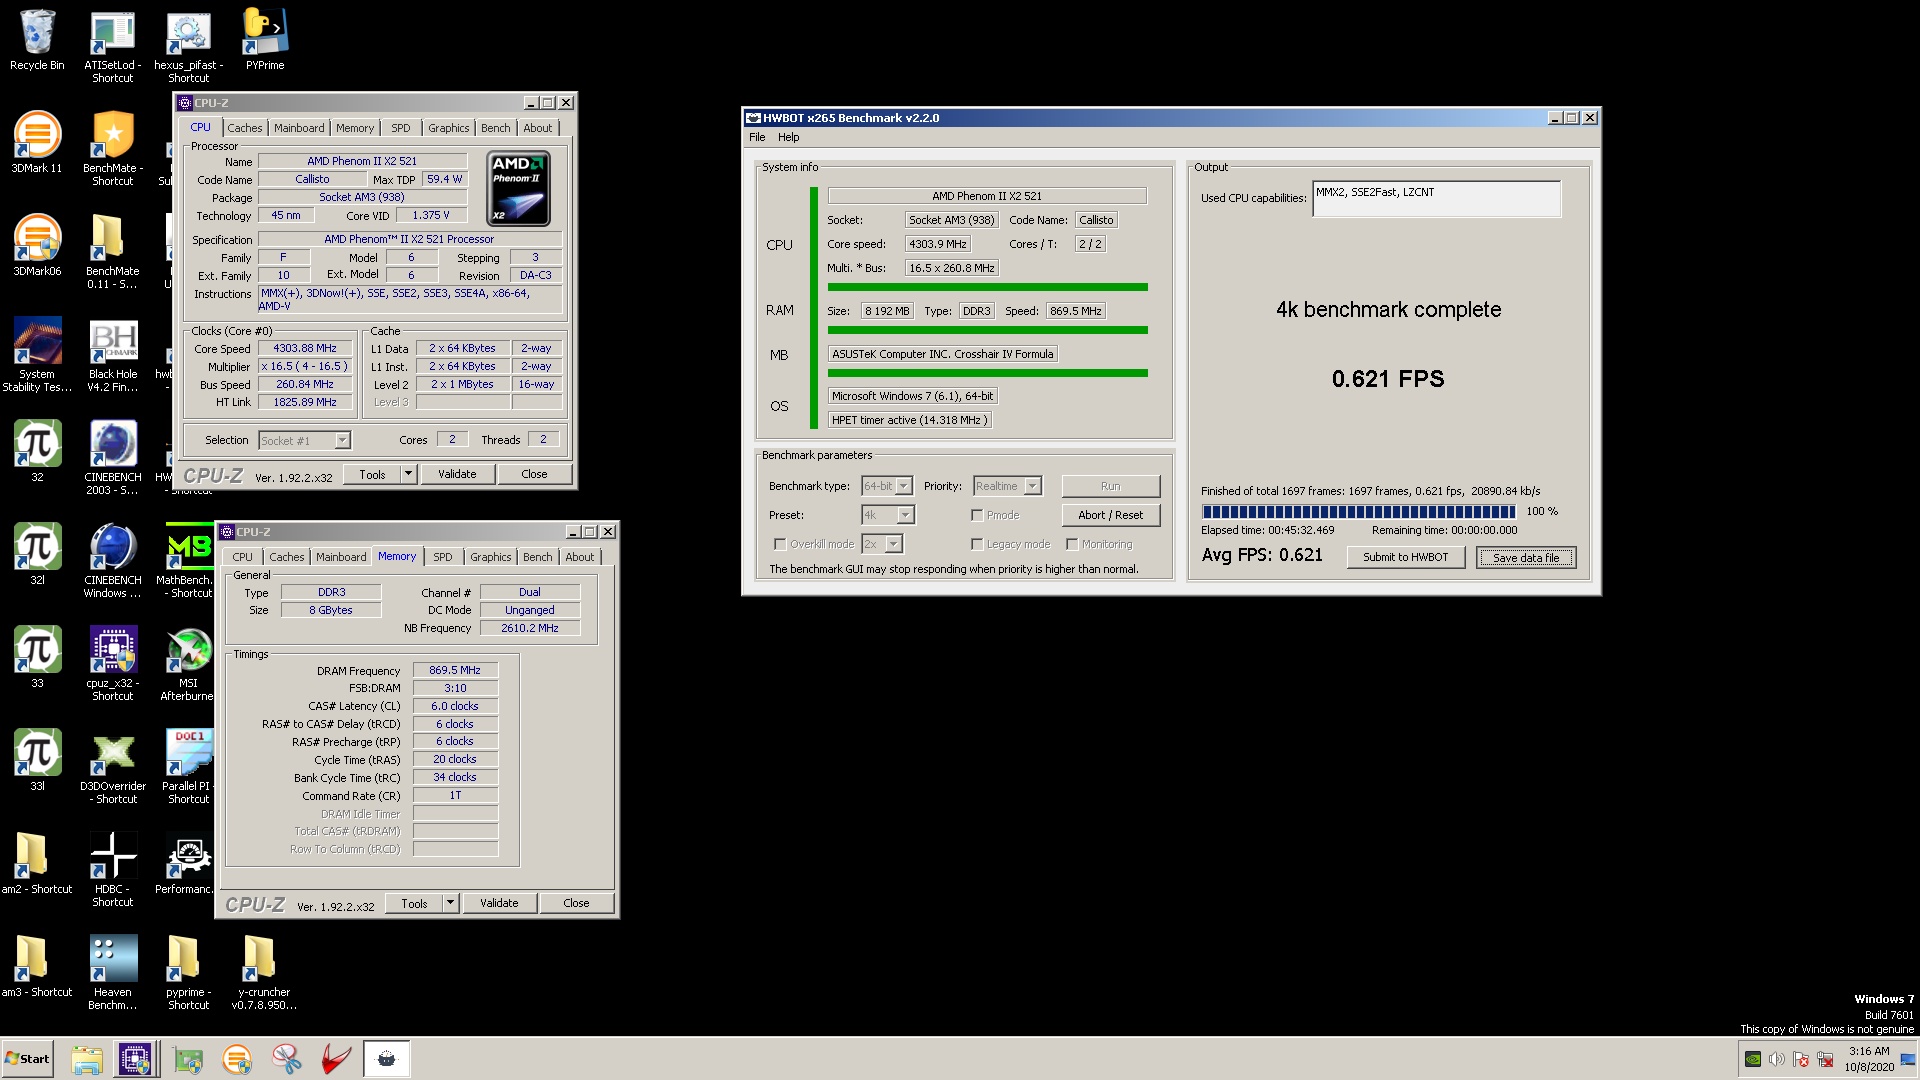The image size is (1920, 1080).
Task: Click the volume speaker tray icon
Action: click(1777, 1059)
